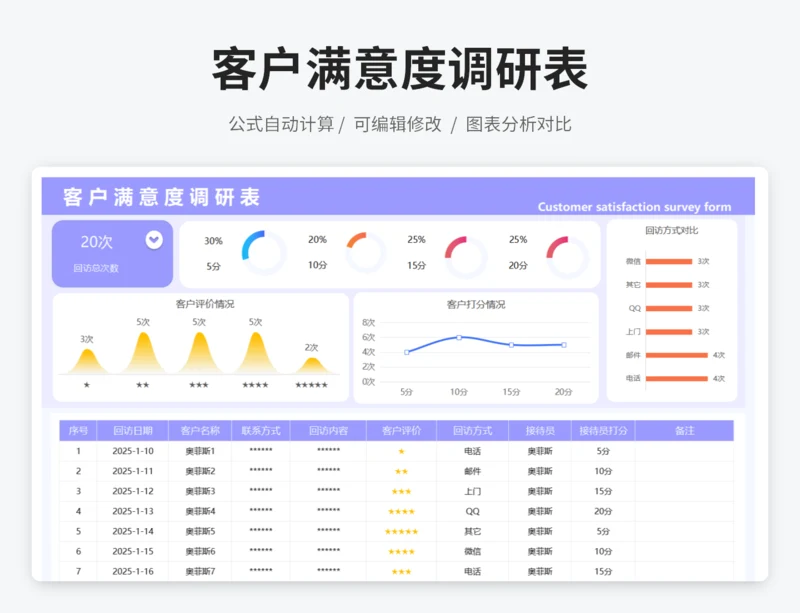Select the date cell 2025-1-16

point(133,572)
